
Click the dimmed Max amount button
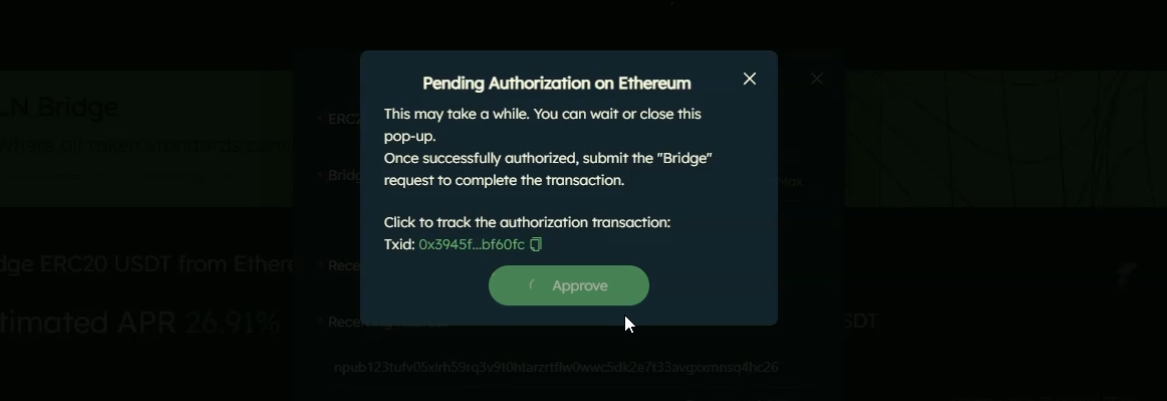tap(790, 182)
